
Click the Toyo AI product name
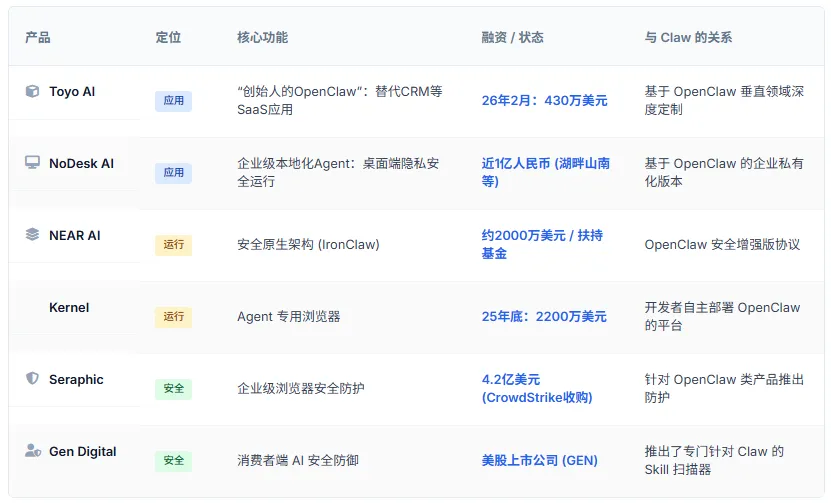point(72,92)
